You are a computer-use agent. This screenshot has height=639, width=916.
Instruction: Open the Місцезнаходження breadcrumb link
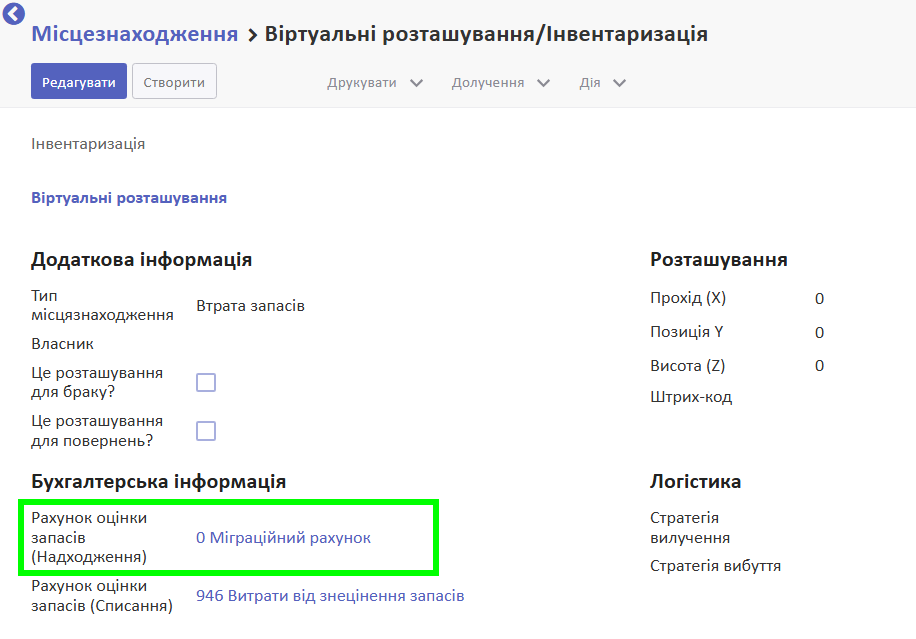point(134,34)
